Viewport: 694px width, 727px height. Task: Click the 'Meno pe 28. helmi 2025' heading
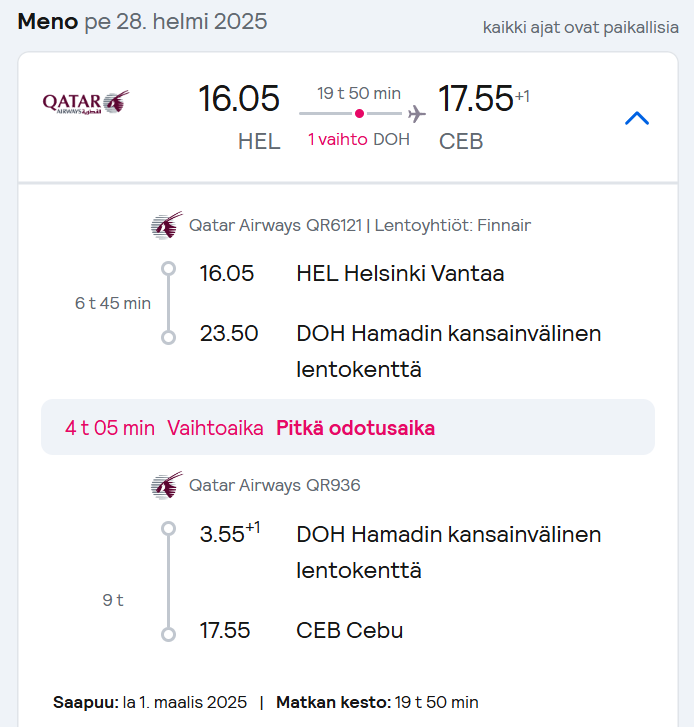142,22
